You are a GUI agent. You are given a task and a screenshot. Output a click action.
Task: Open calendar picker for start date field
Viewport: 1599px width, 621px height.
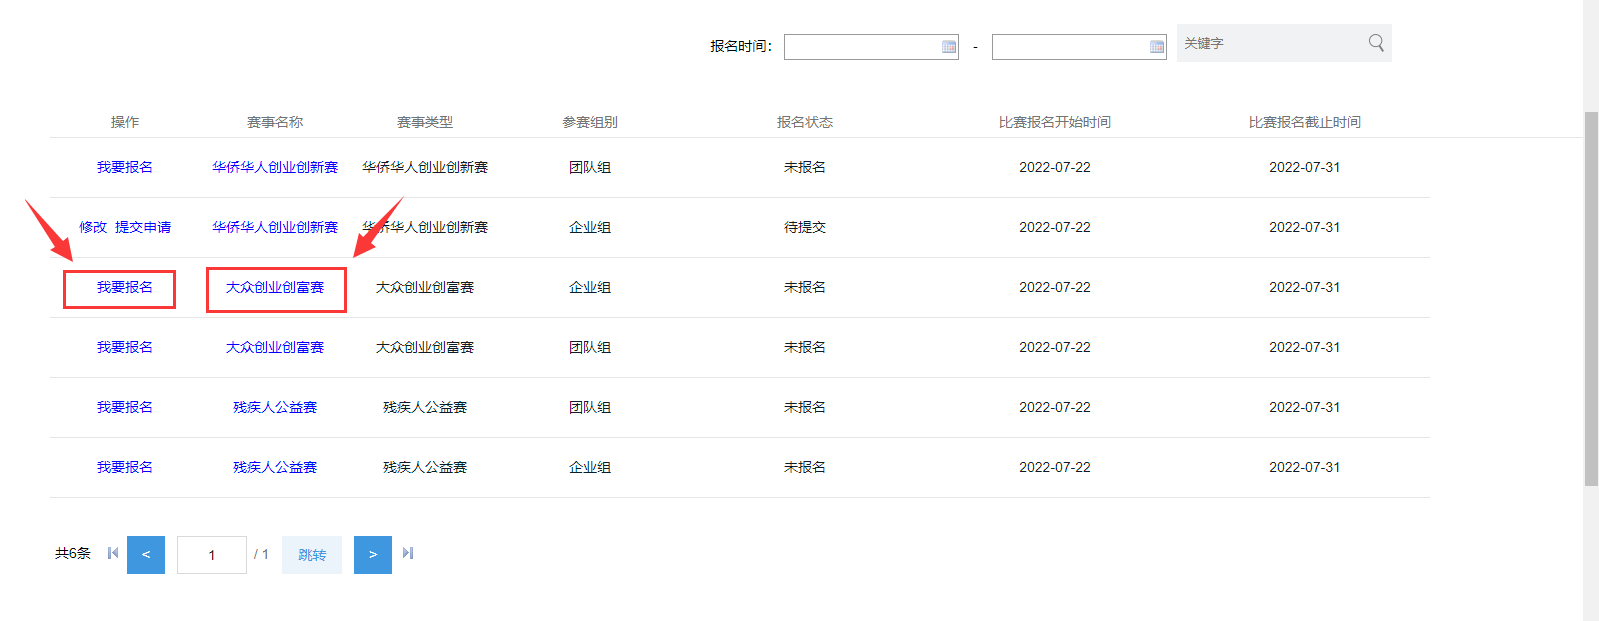(949, 47)
